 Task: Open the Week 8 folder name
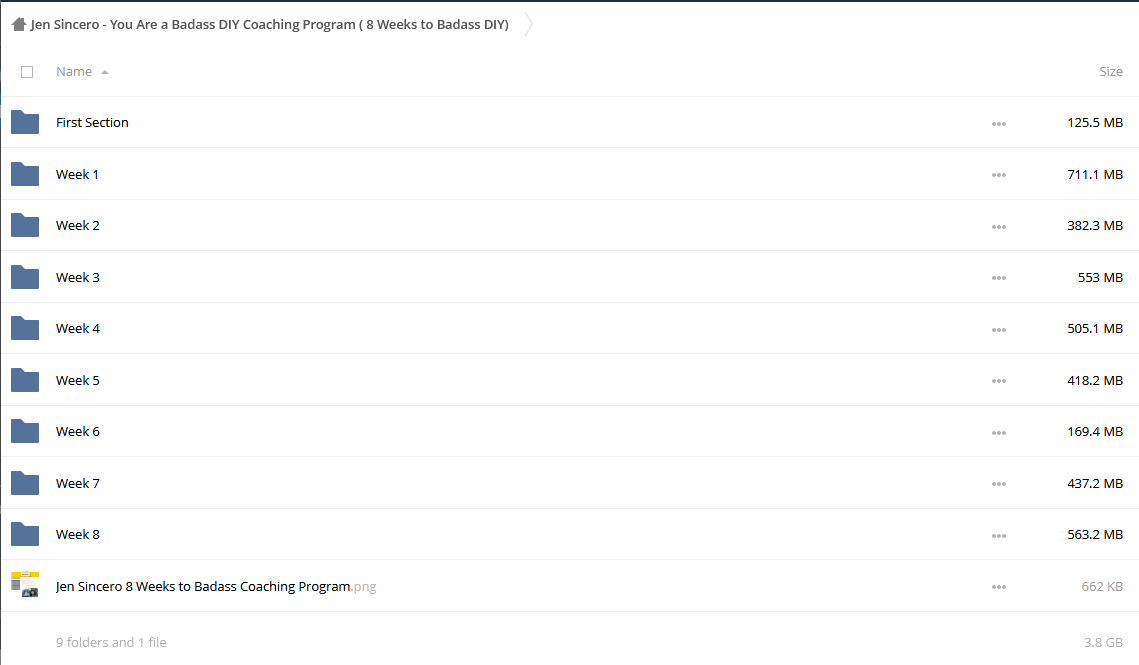(78, 535)
